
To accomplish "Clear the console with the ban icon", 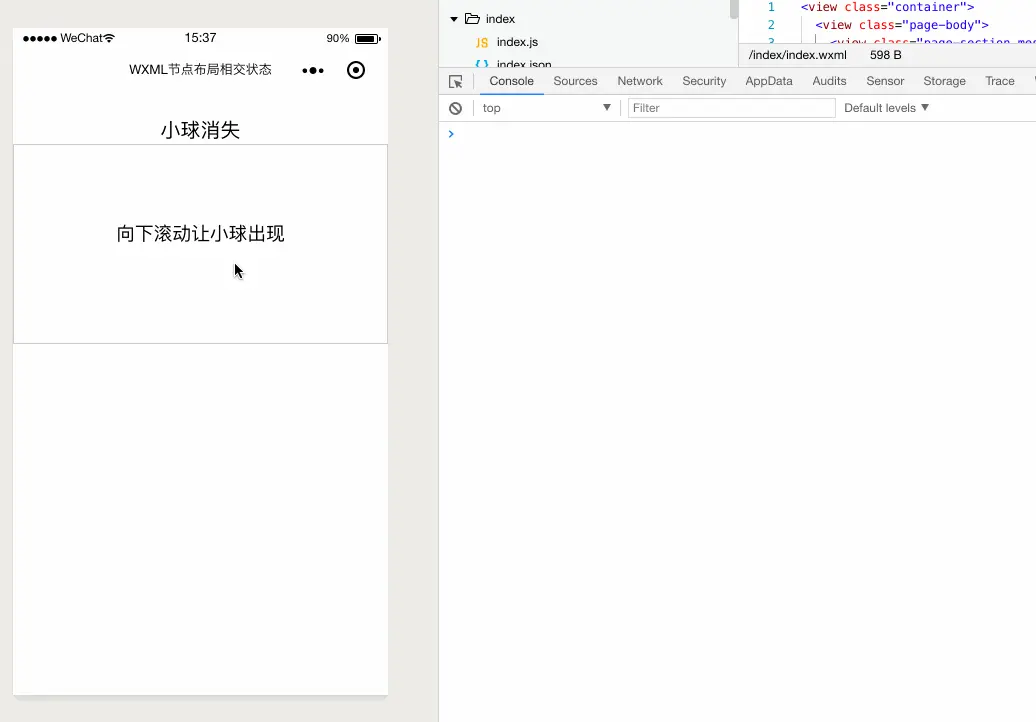I will coord(456,107).
